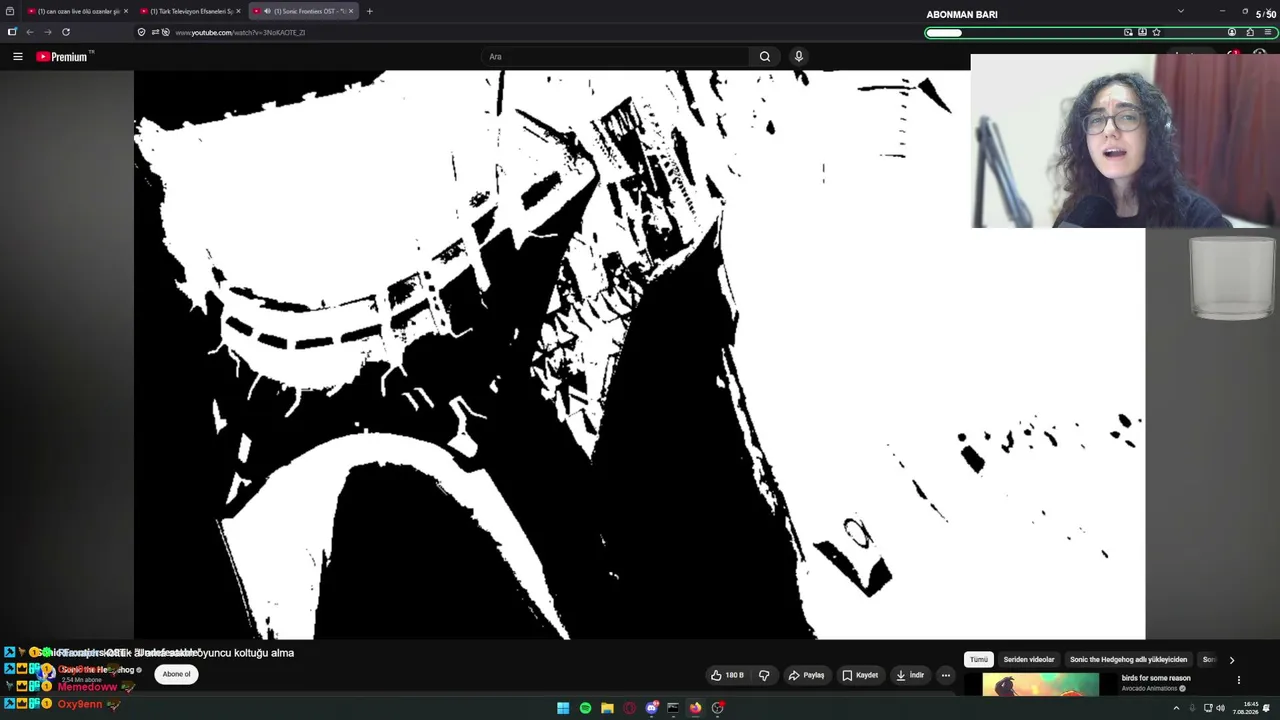Open the Windows Start menu
Viewport: 1280px width, 720px height.
(563, 708)
